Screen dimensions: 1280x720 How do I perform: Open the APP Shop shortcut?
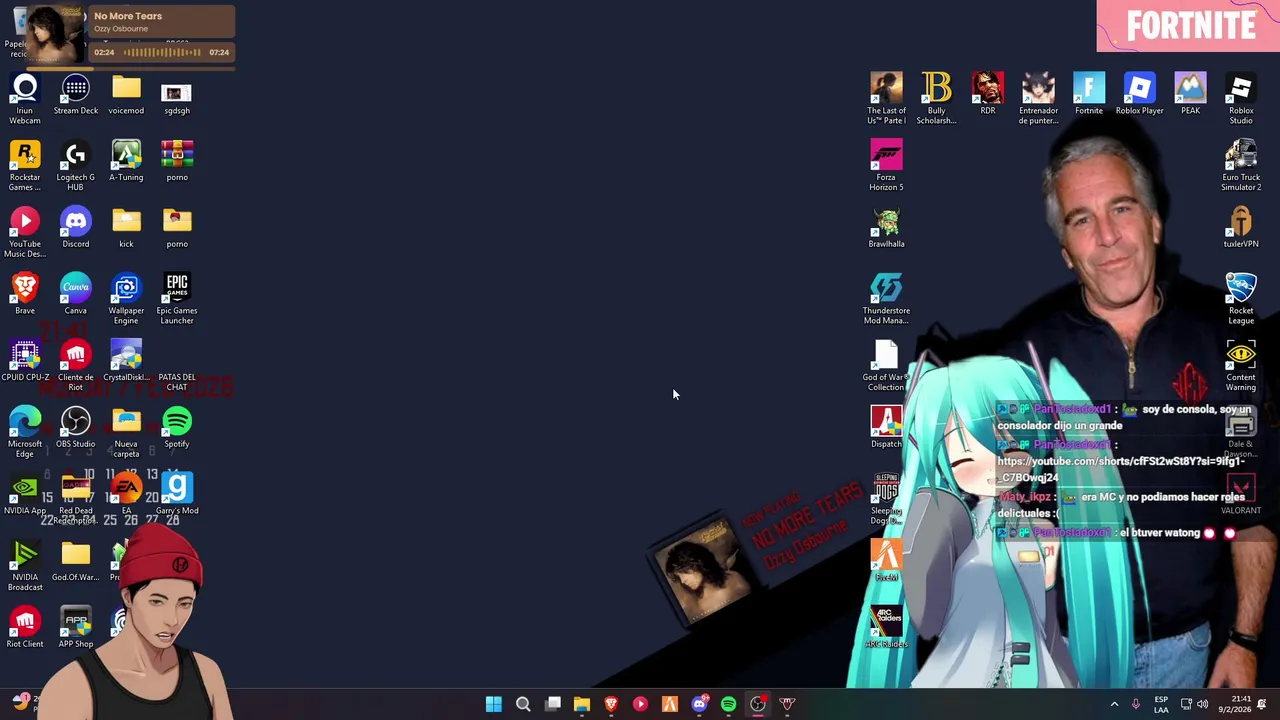pyautogui.click(x=76, y=627)
